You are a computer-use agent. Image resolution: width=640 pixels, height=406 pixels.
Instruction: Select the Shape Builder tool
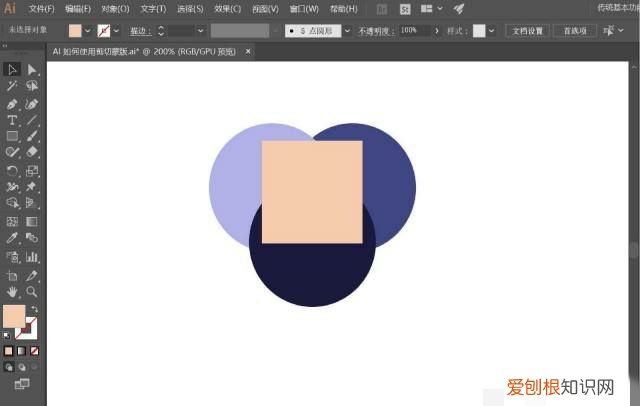(x=12, y=203)
